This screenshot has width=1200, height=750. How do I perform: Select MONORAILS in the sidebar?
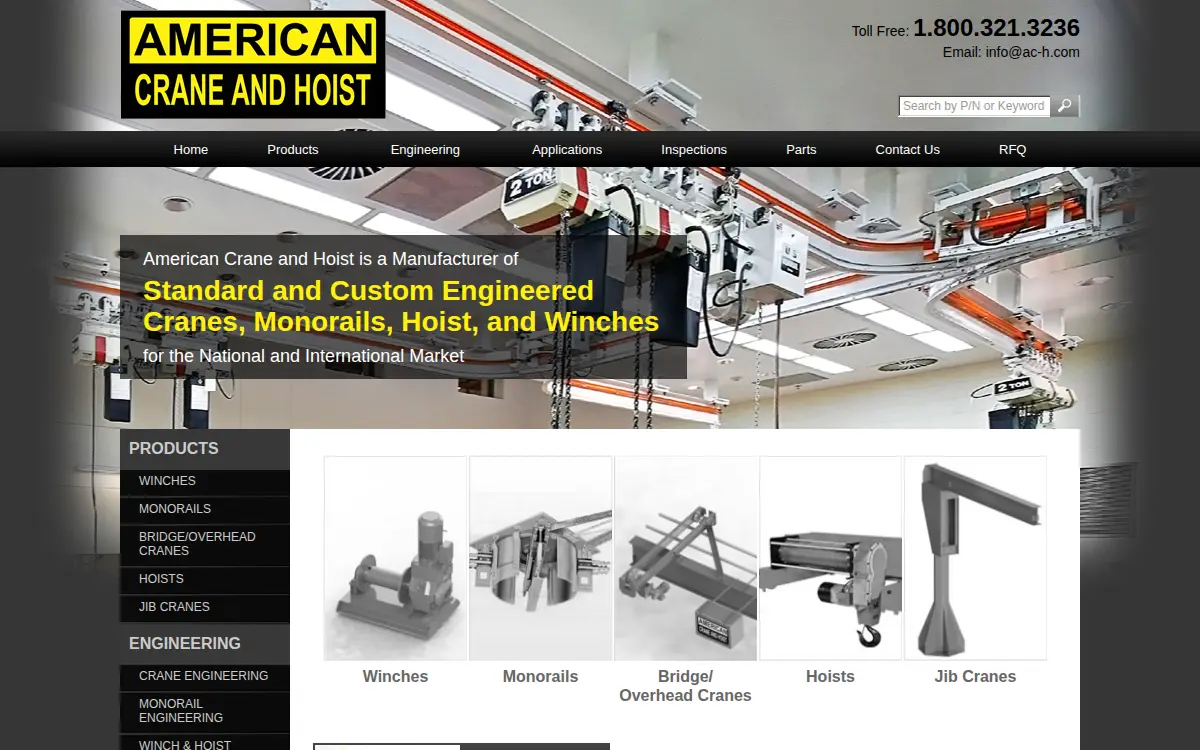(205, 509)
